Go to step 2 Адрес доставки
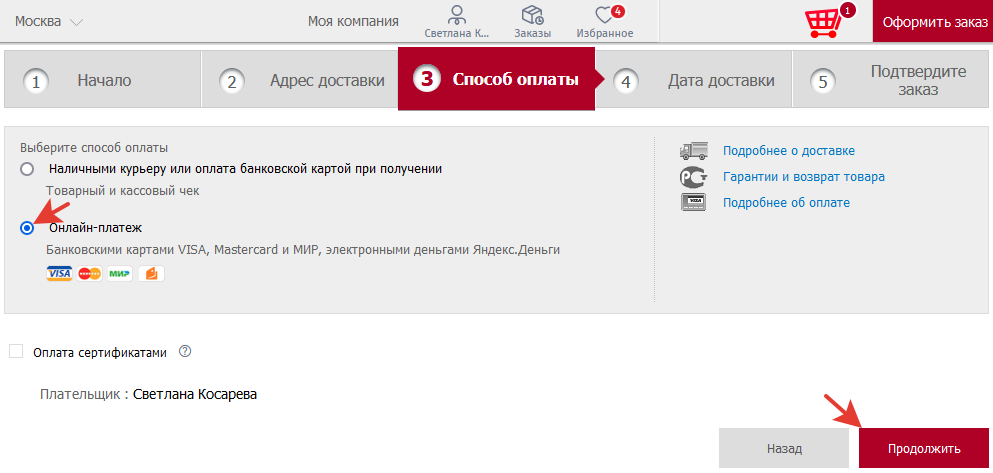993x473 pixels. [300, 80]
